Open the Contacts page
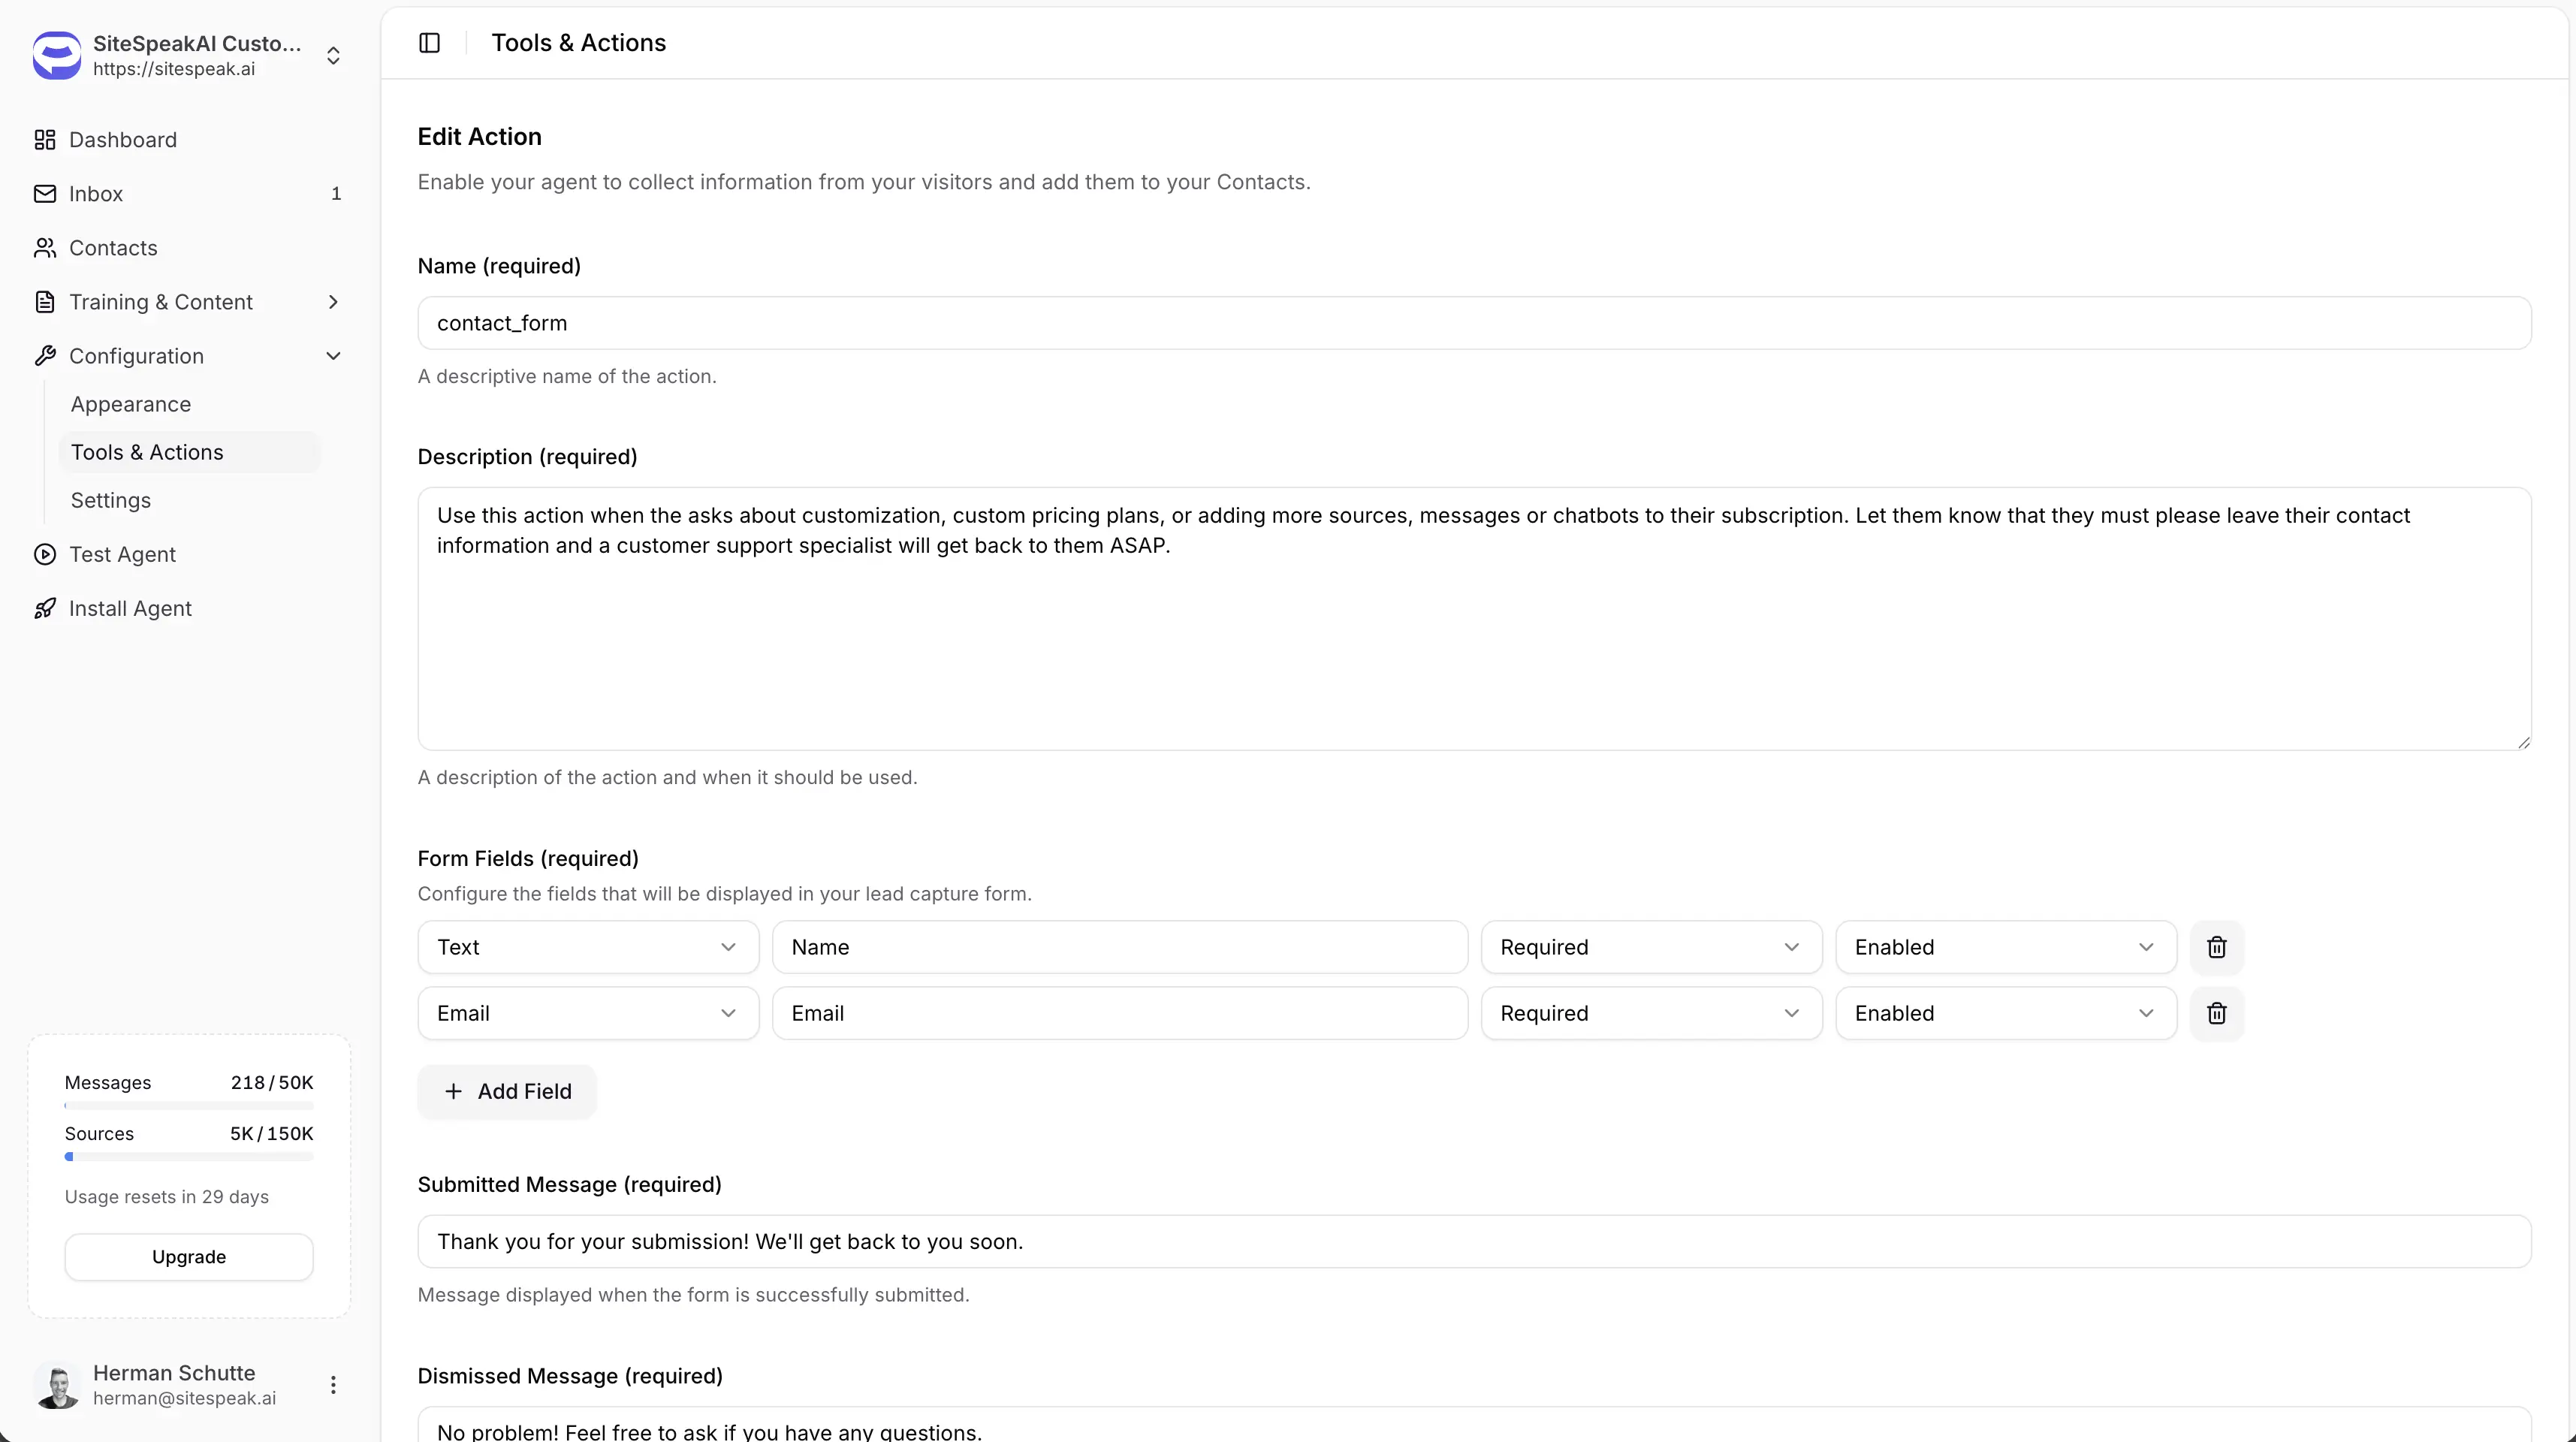The image size is (2576, 1442). (113, 248)
